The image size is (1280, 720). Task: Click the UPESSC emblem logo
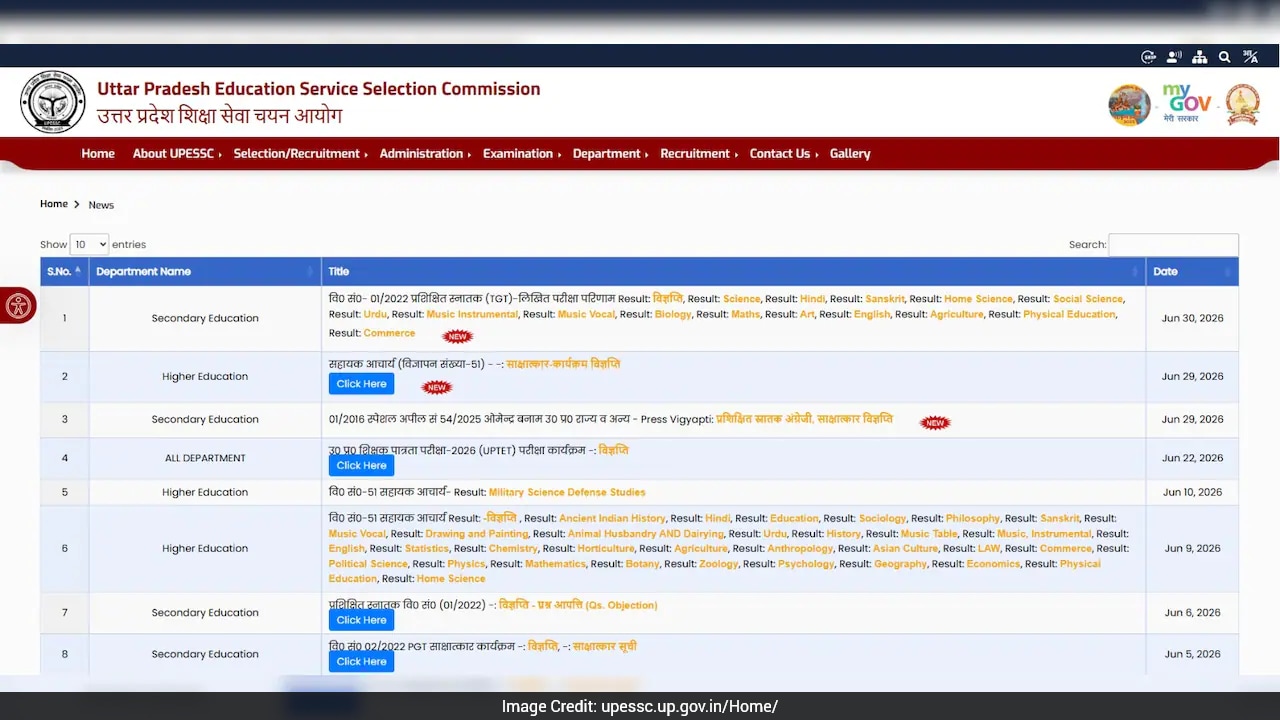click(53, 102)
